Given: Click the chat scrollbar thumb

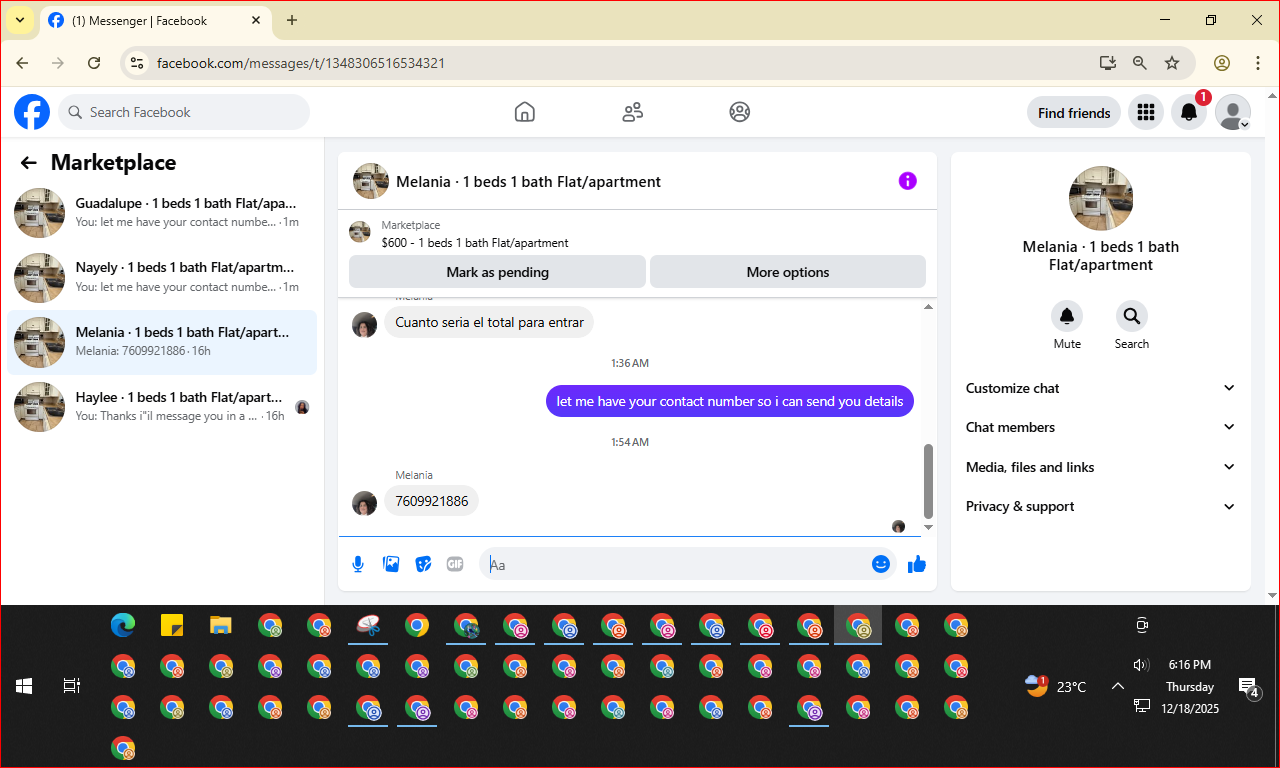Looking at the screenshot, I should click(928, 482).
